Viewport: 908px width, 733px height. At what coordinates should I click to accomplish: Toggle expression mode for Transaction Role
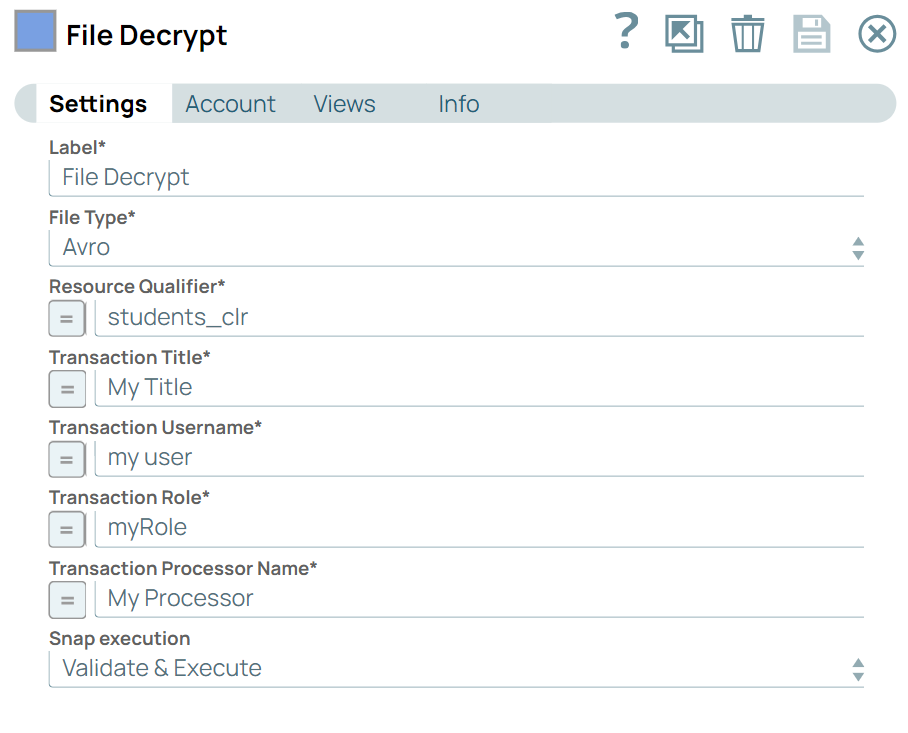67,529
